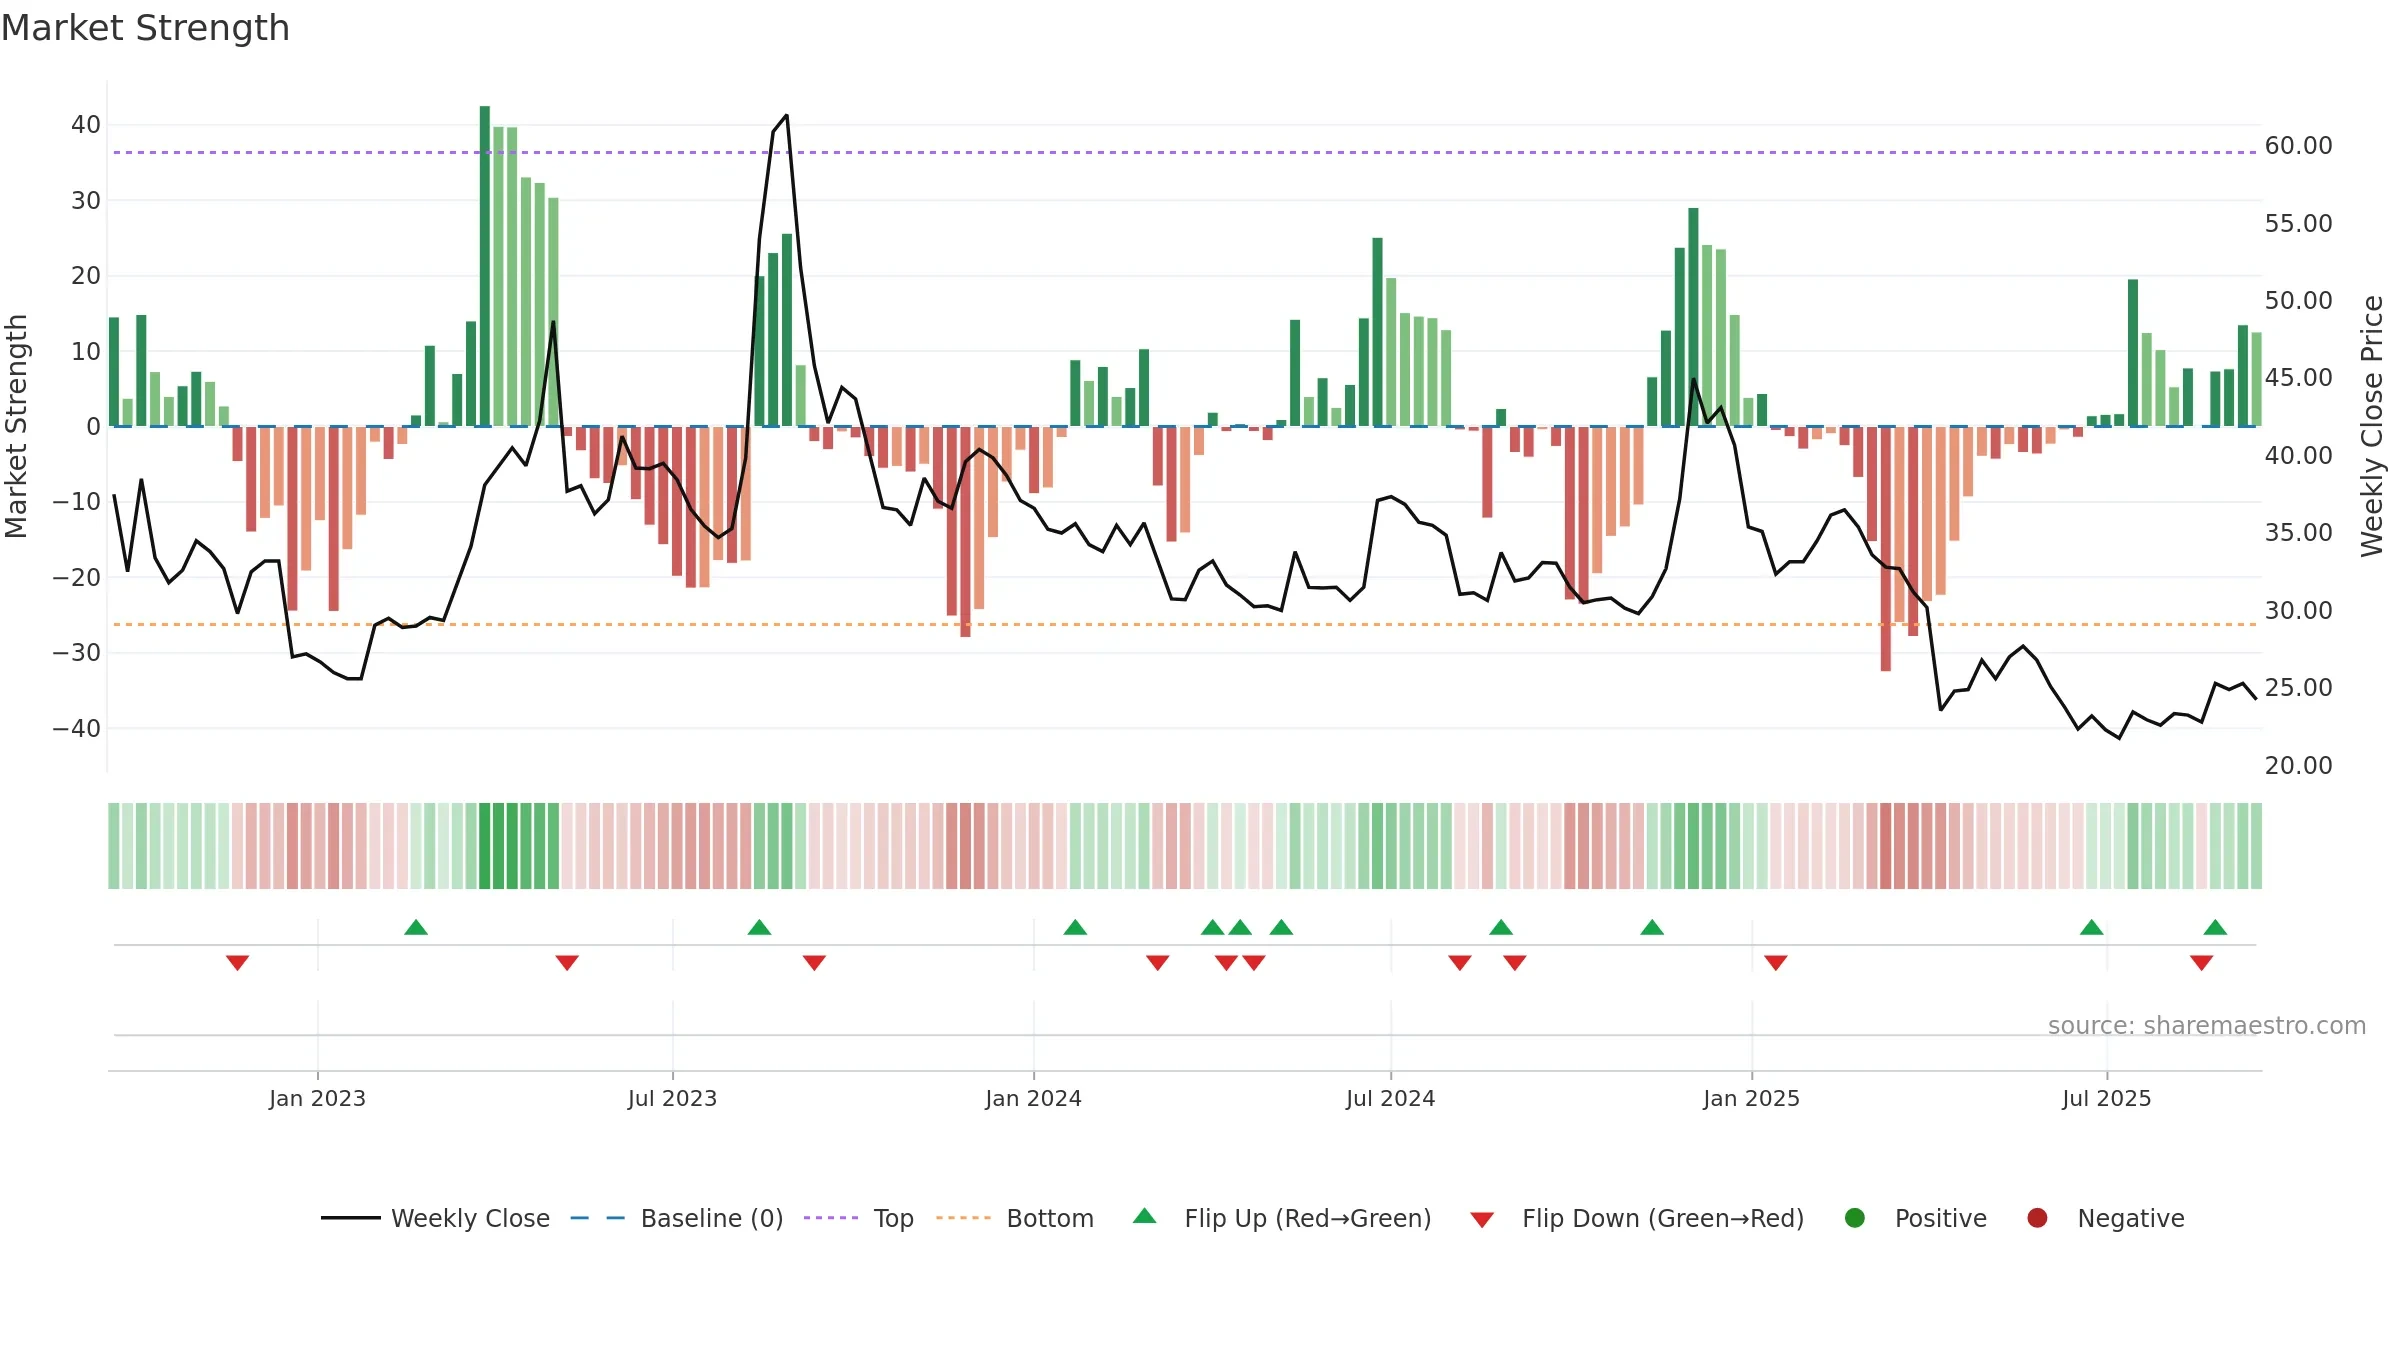Screen dimensions: 2400x1350
Task: Click the flip-up marker just after Jan 2023
Action: click(416, 927)
